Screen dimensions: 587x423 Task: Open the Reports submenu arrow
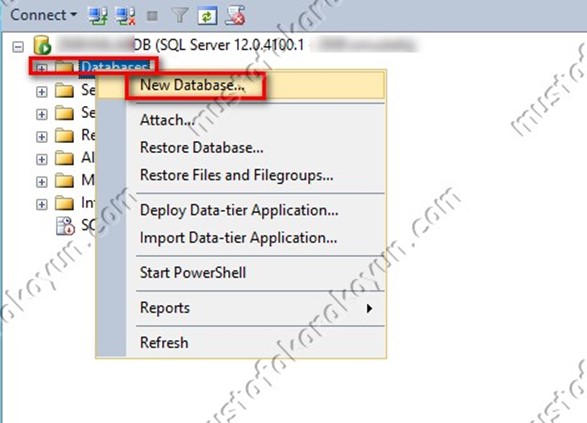[x=369, y=308]
